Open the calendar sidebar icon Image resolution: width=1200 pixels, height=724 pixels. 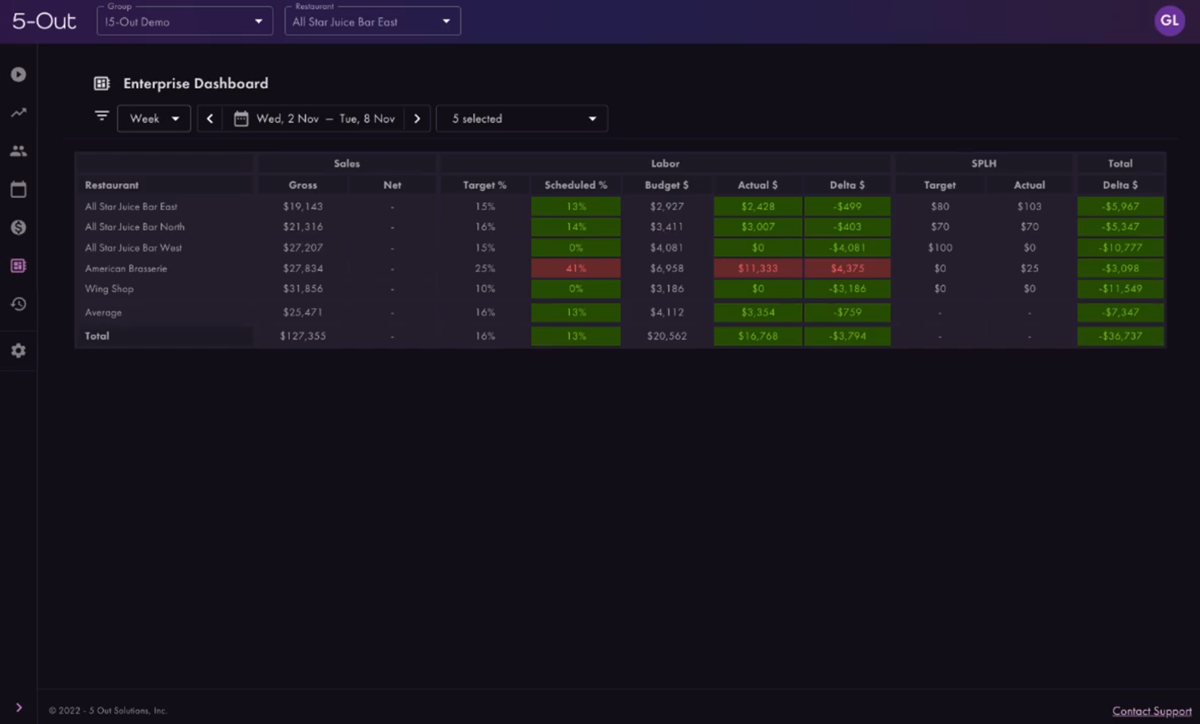point(18,189)
